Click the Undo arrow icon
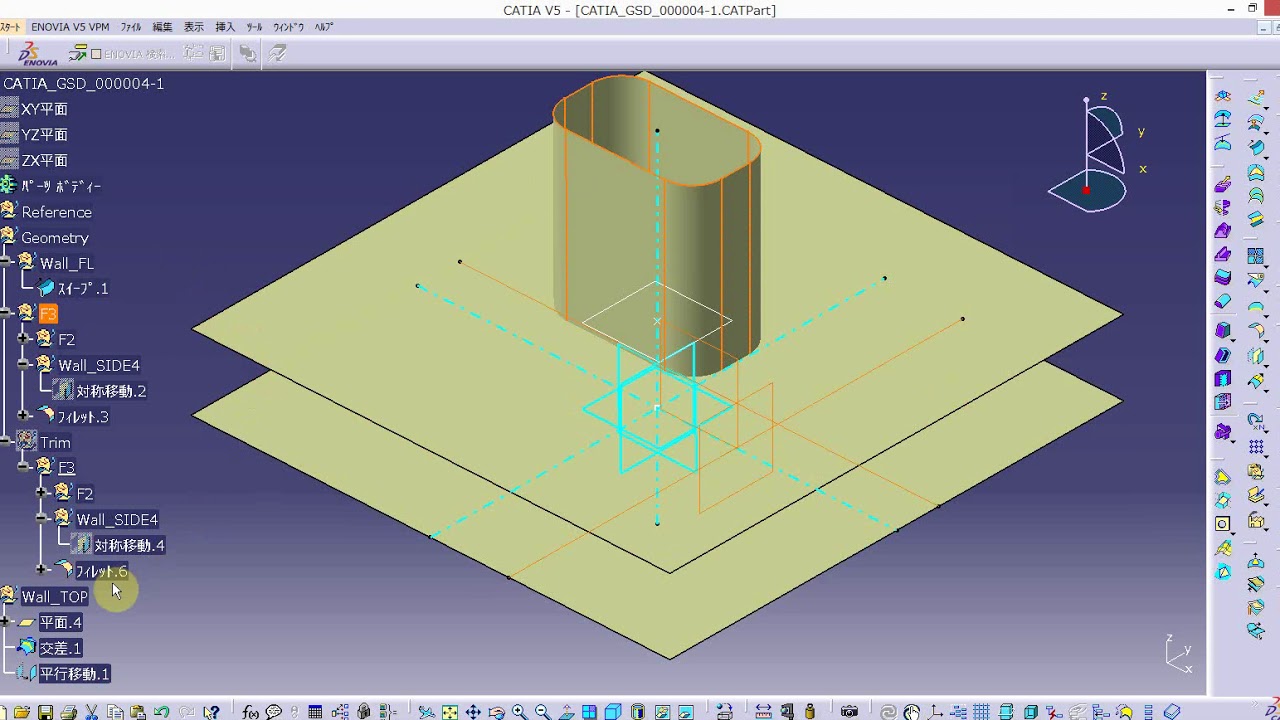 [x=161, y=712]
